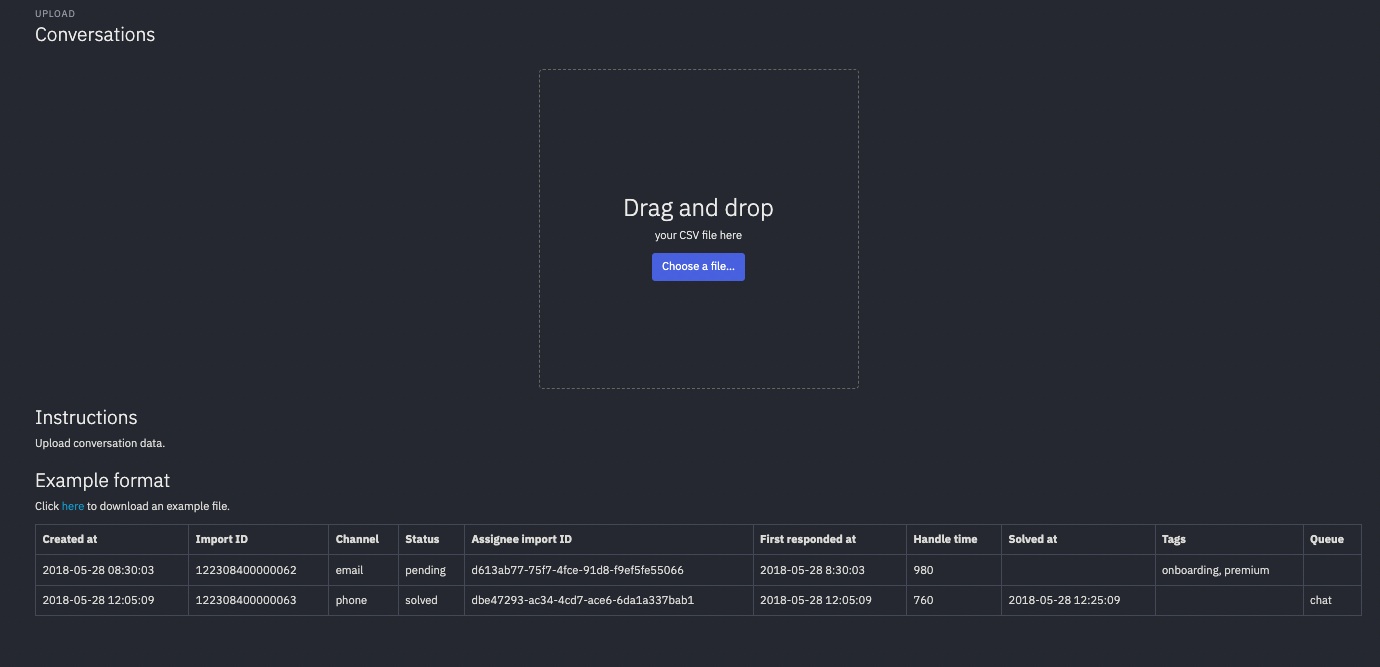Click the First responded at column header
The width and height of the screenshot is (1380, 667).
(830, 540)
